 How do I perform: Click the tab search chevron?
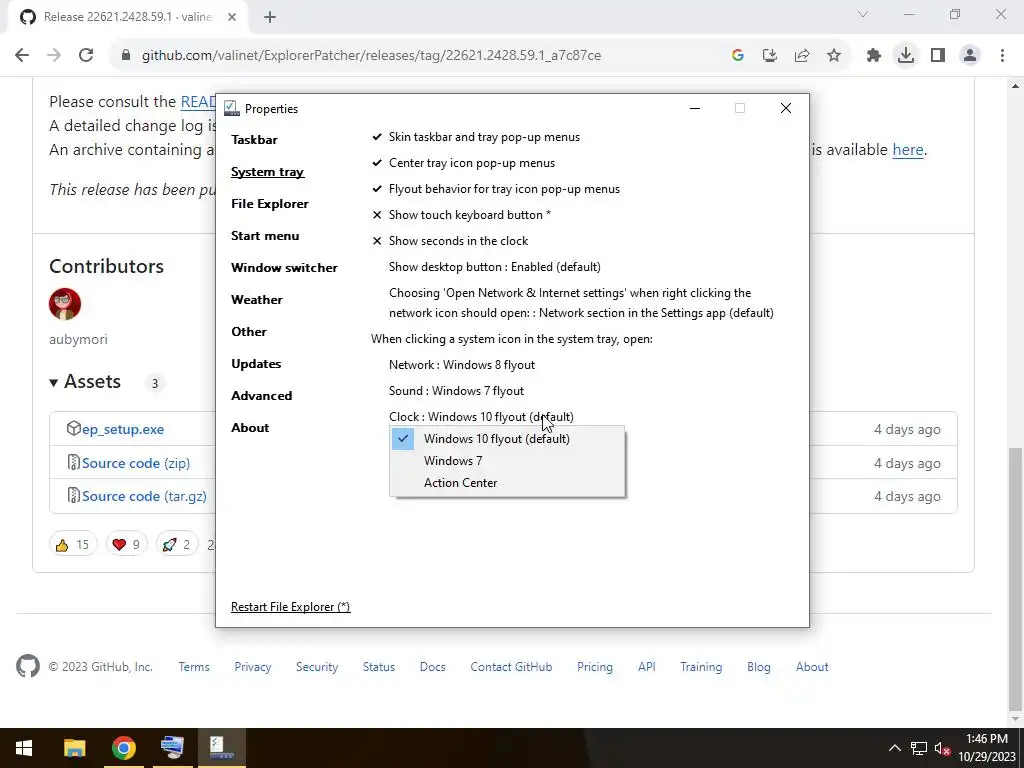863,14
